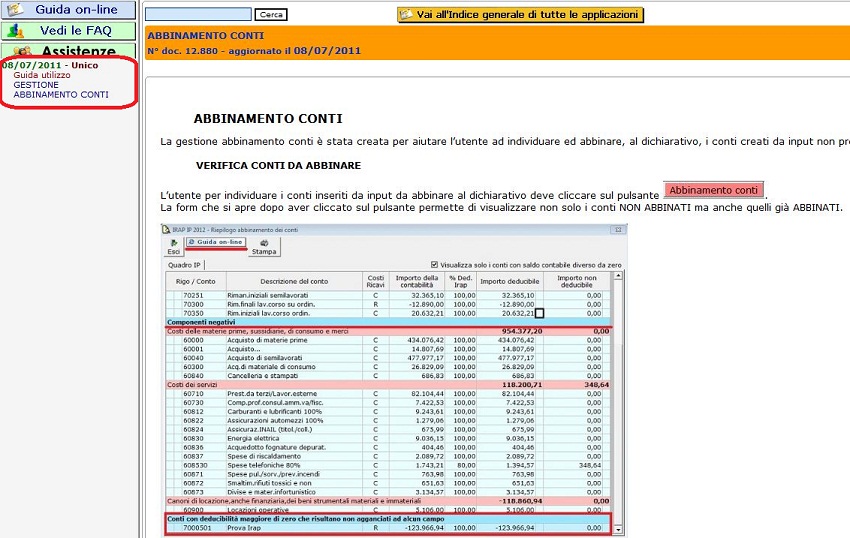Click the Importo non deducibile column header

click(577, 281)
